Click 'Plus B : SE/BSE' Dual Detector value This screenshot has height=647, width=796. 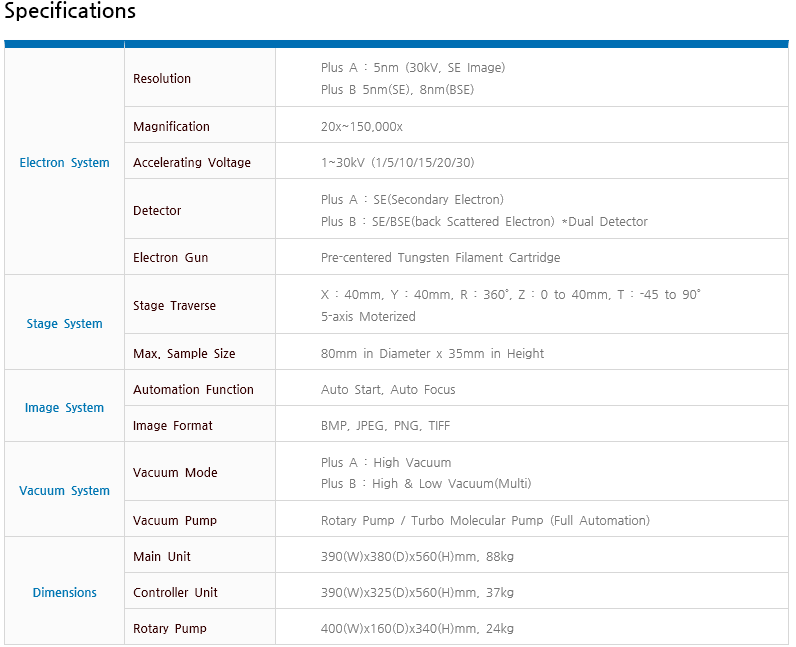pyautogui.click(x=484, y=221)
